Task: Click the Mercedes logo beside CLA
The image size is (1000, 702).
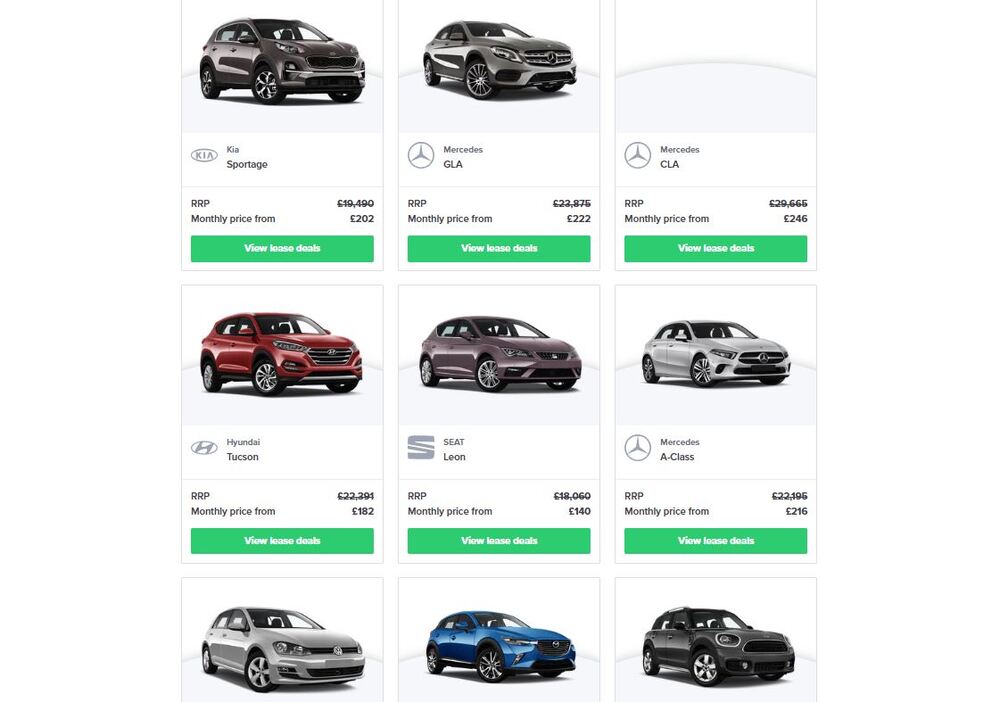Action: [x=638, y=156]
